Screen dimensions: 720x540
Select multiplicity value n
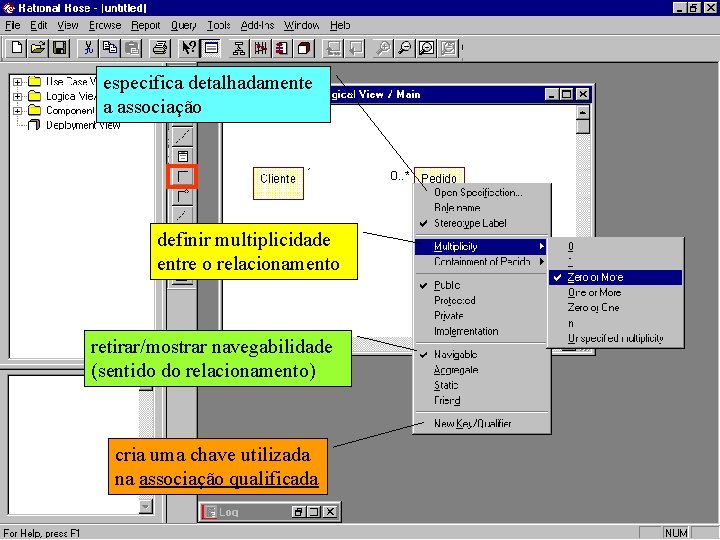[x=615, y=323]
